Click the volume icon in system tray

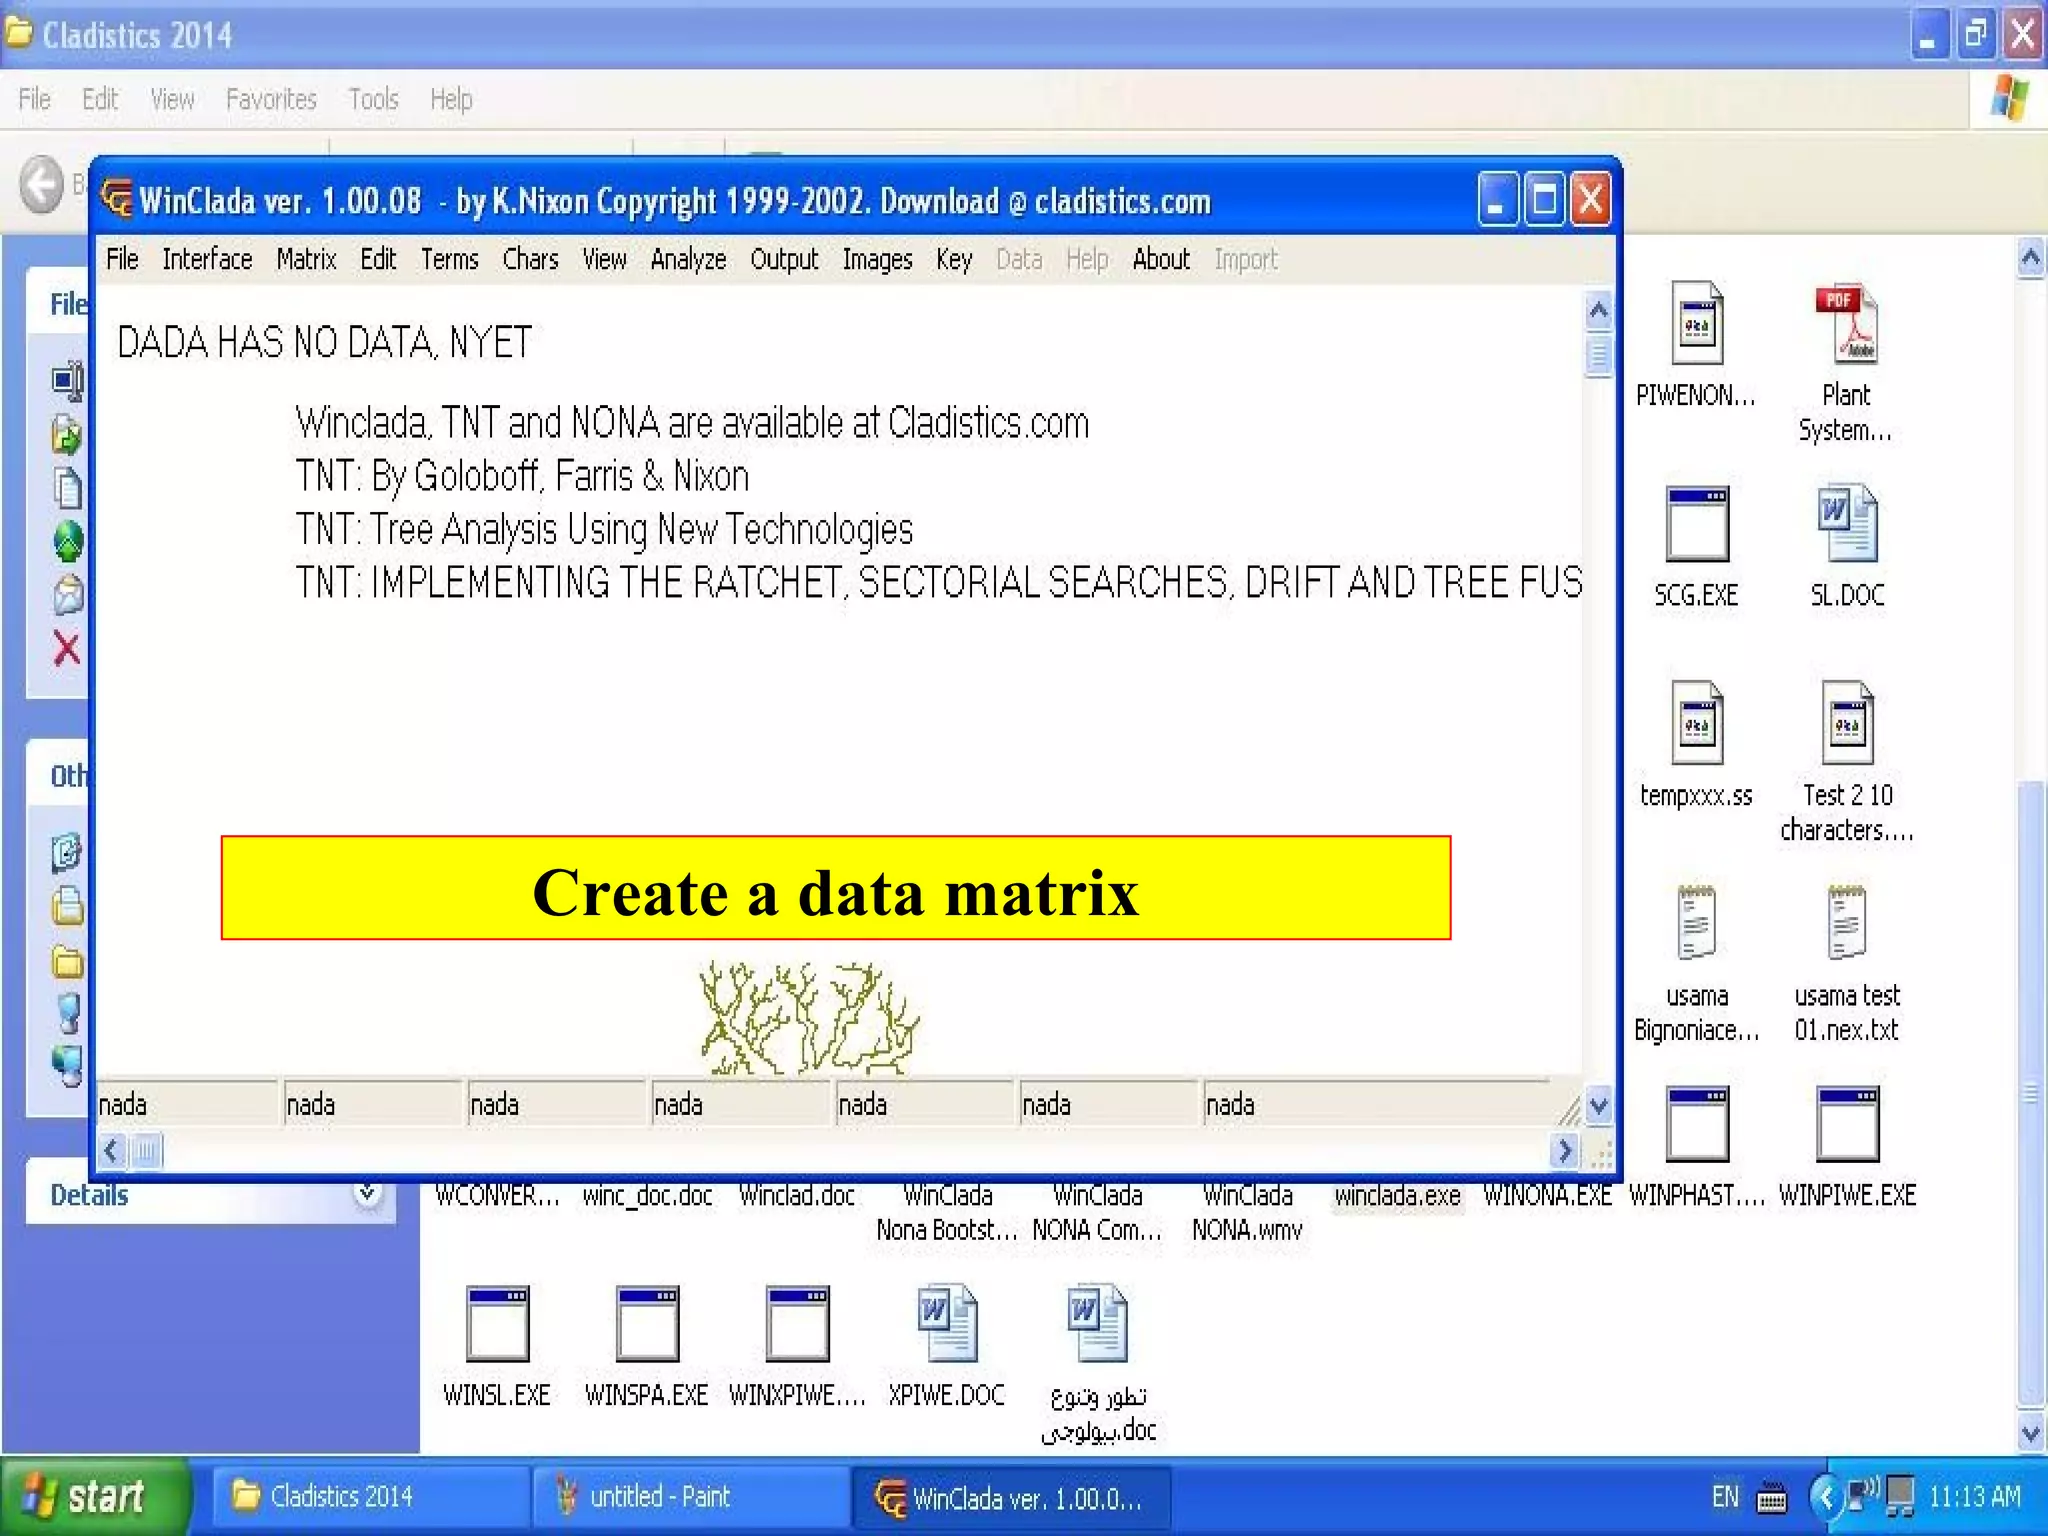(x=1862, y=1495)
